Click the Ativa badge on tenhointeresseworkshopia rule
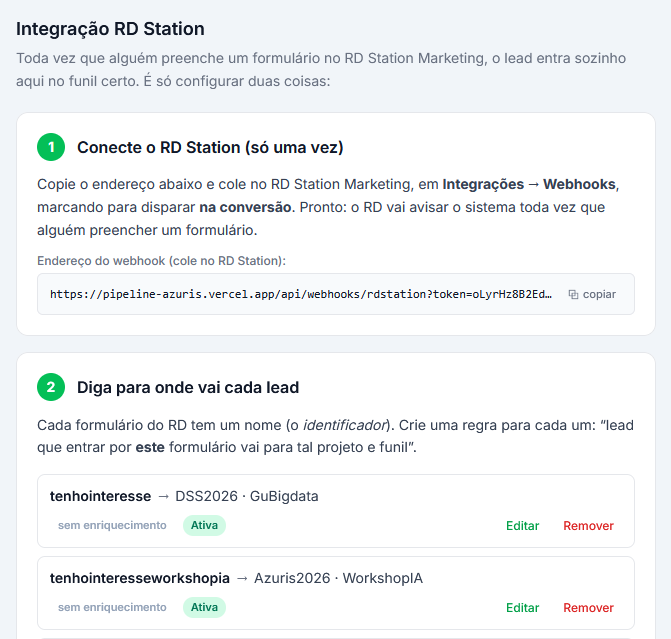 coord(204,607)
